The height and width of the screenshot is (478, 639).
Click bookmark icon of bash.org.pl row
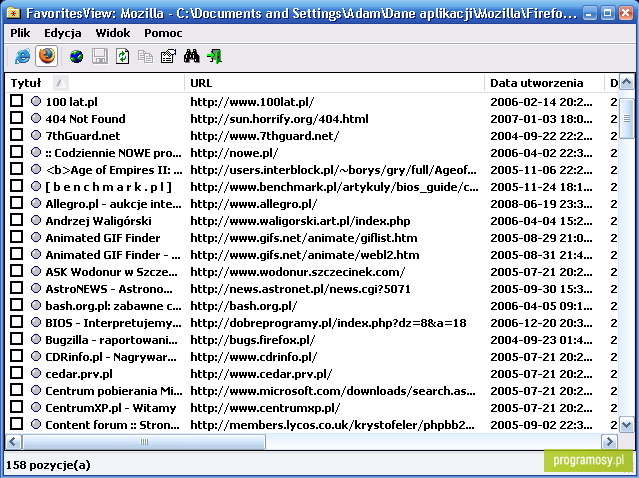[x=36, y=305]
